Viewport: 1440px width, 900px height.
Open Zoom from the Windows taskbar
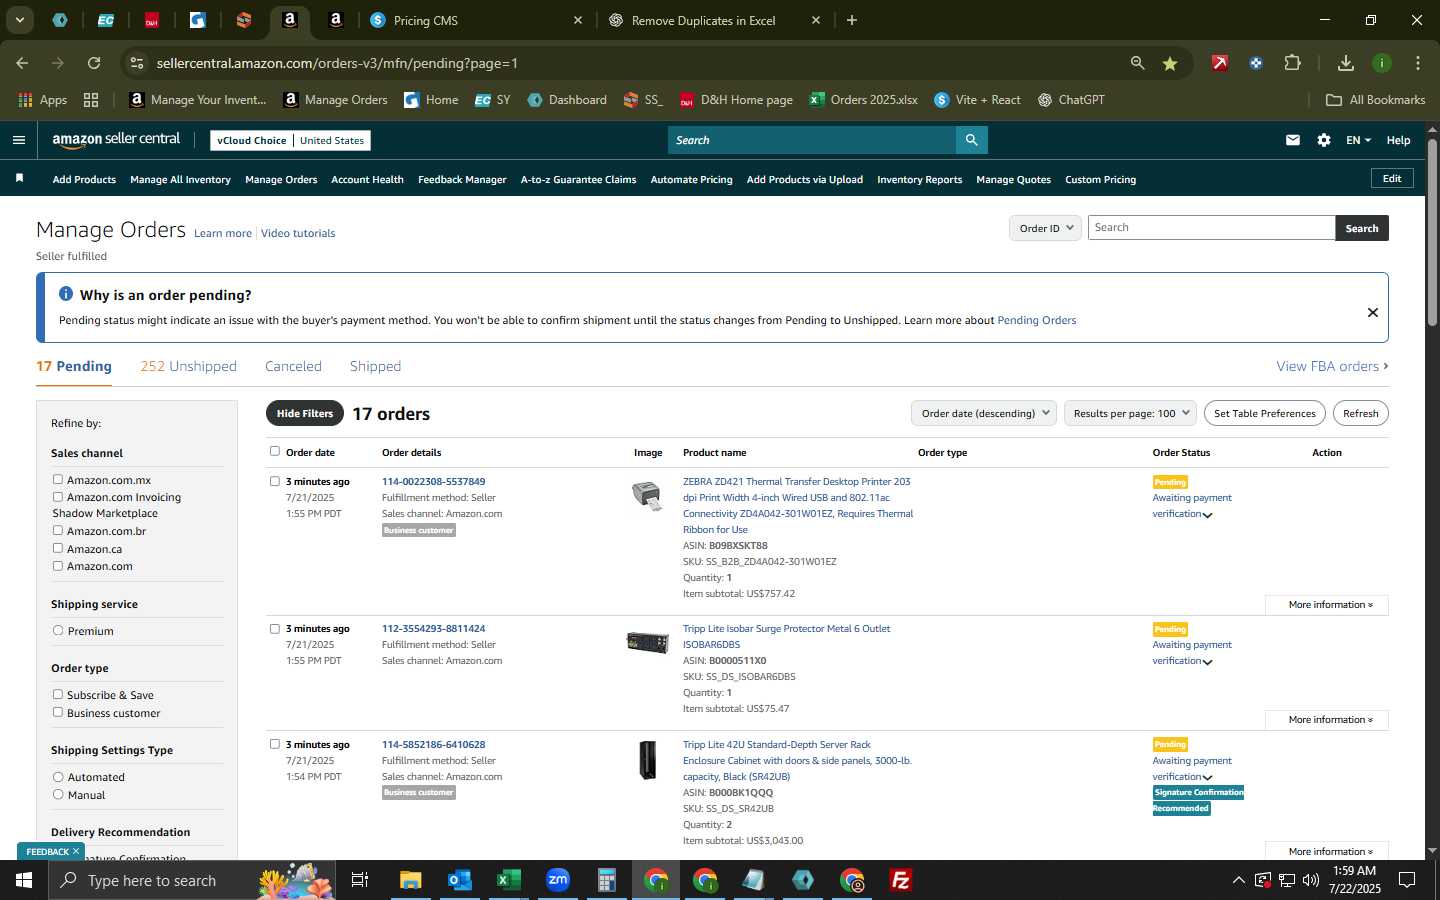pyautogui.click(x=557, y=880)
